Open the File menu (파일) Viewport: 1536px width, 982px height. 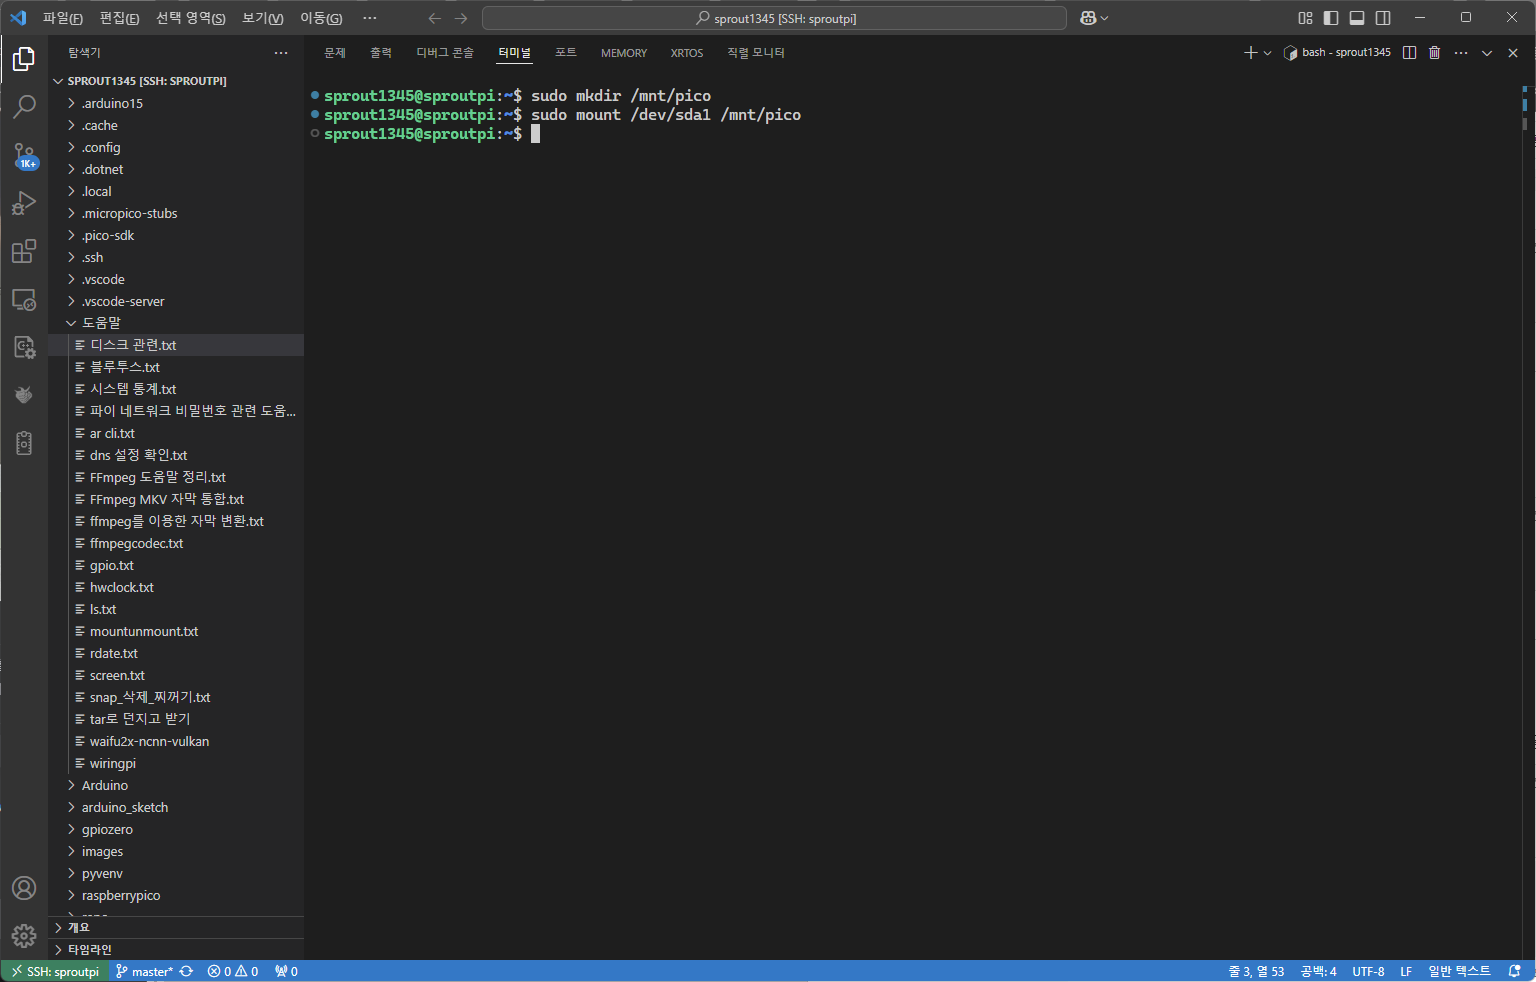[x=63, y=18]
